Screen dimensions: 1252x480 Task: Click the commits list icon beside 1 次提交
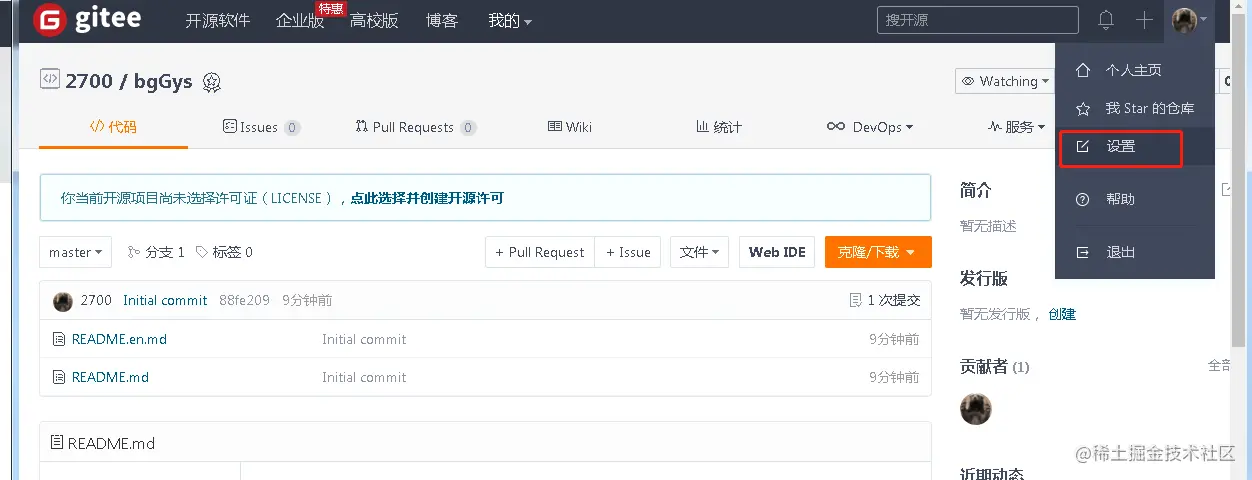[x=855, y=300]
